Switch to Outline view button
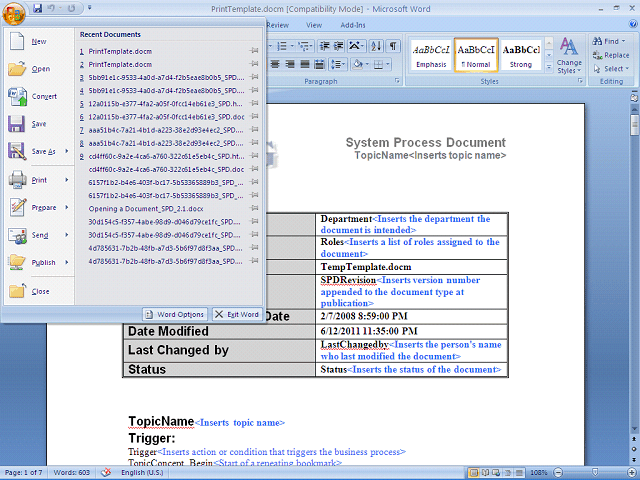Screen dimensions: 640x480 (508, 473)
